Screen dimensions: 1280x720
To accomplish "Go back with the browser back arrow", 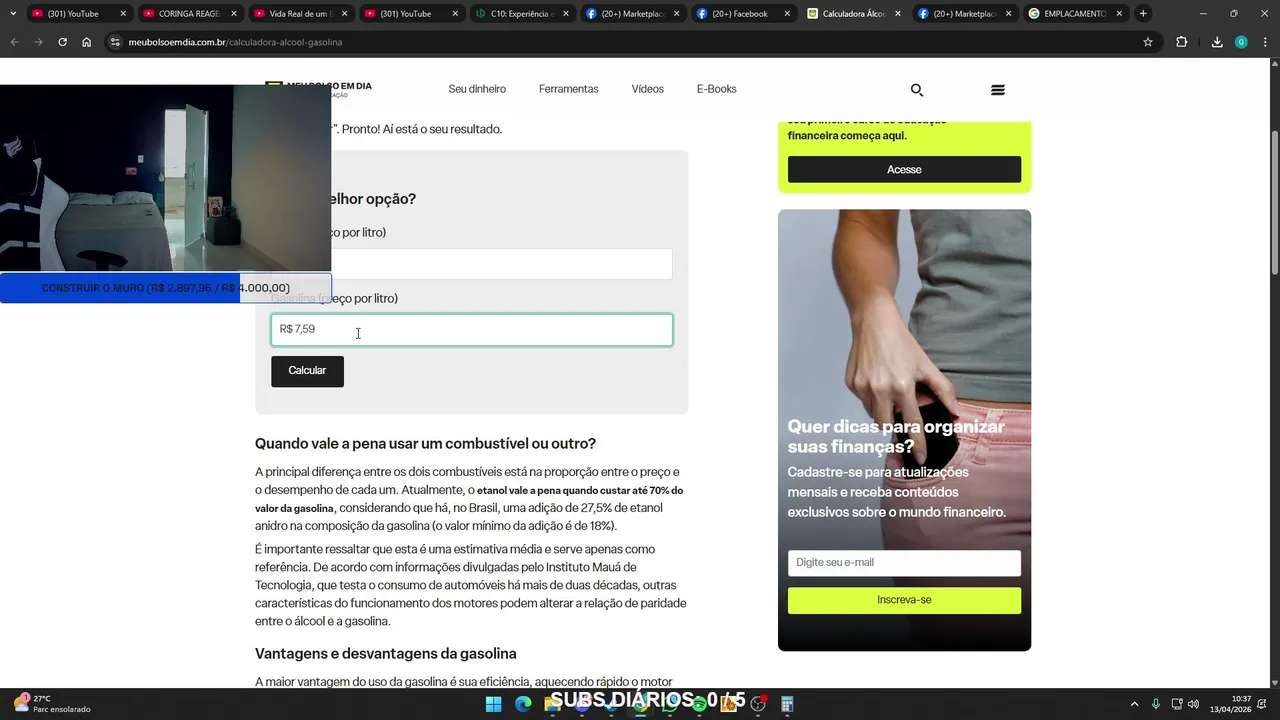I will point(15,42).
